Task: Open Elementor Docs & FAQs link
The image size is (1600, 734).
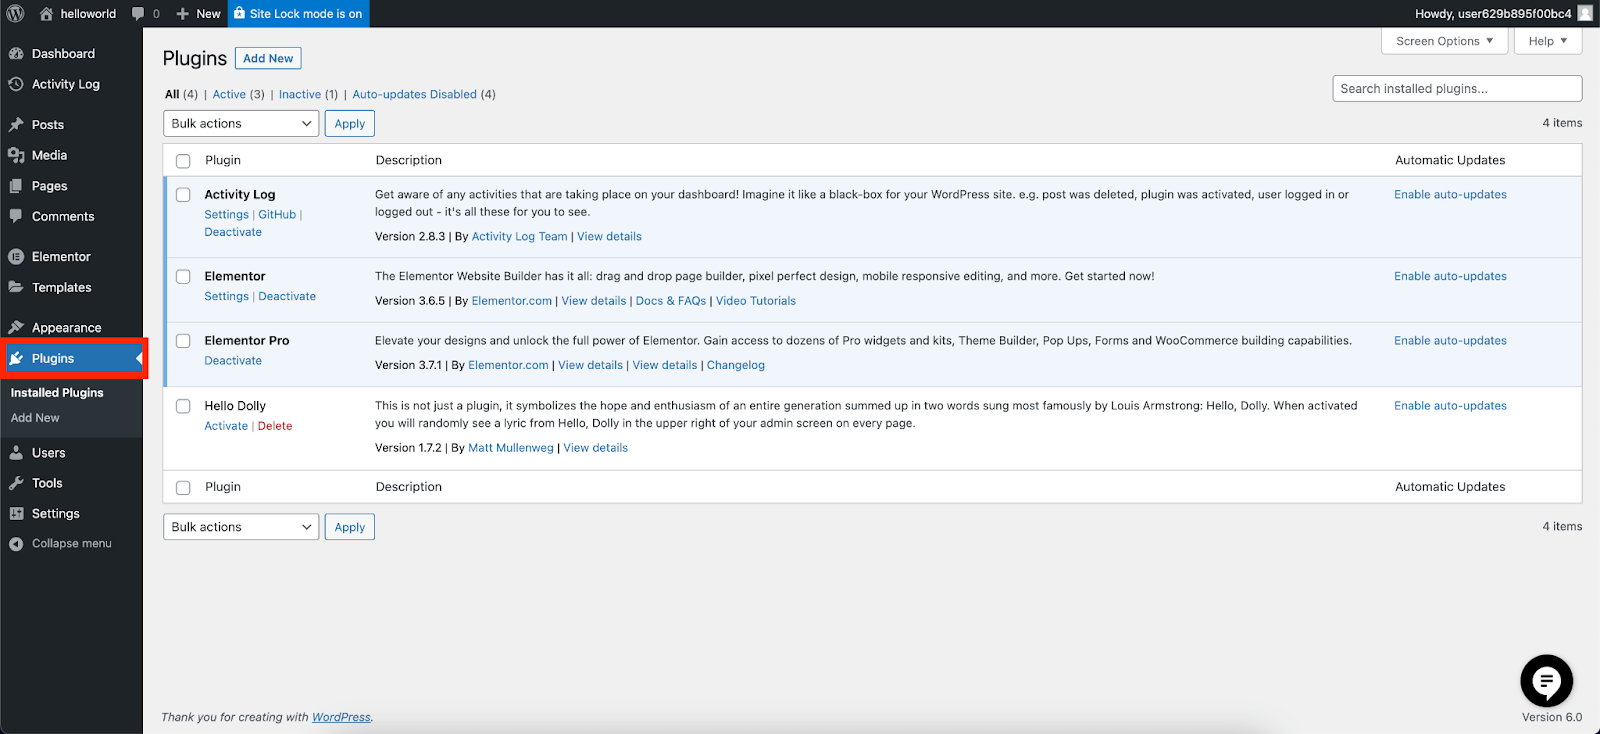Action: [671, 301]
